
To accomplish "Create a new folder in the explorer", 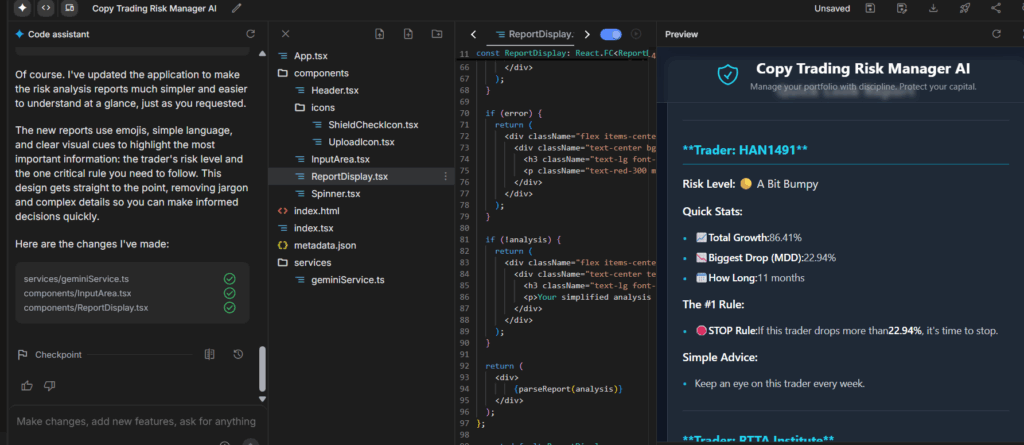I will click(x=437, y=34).
